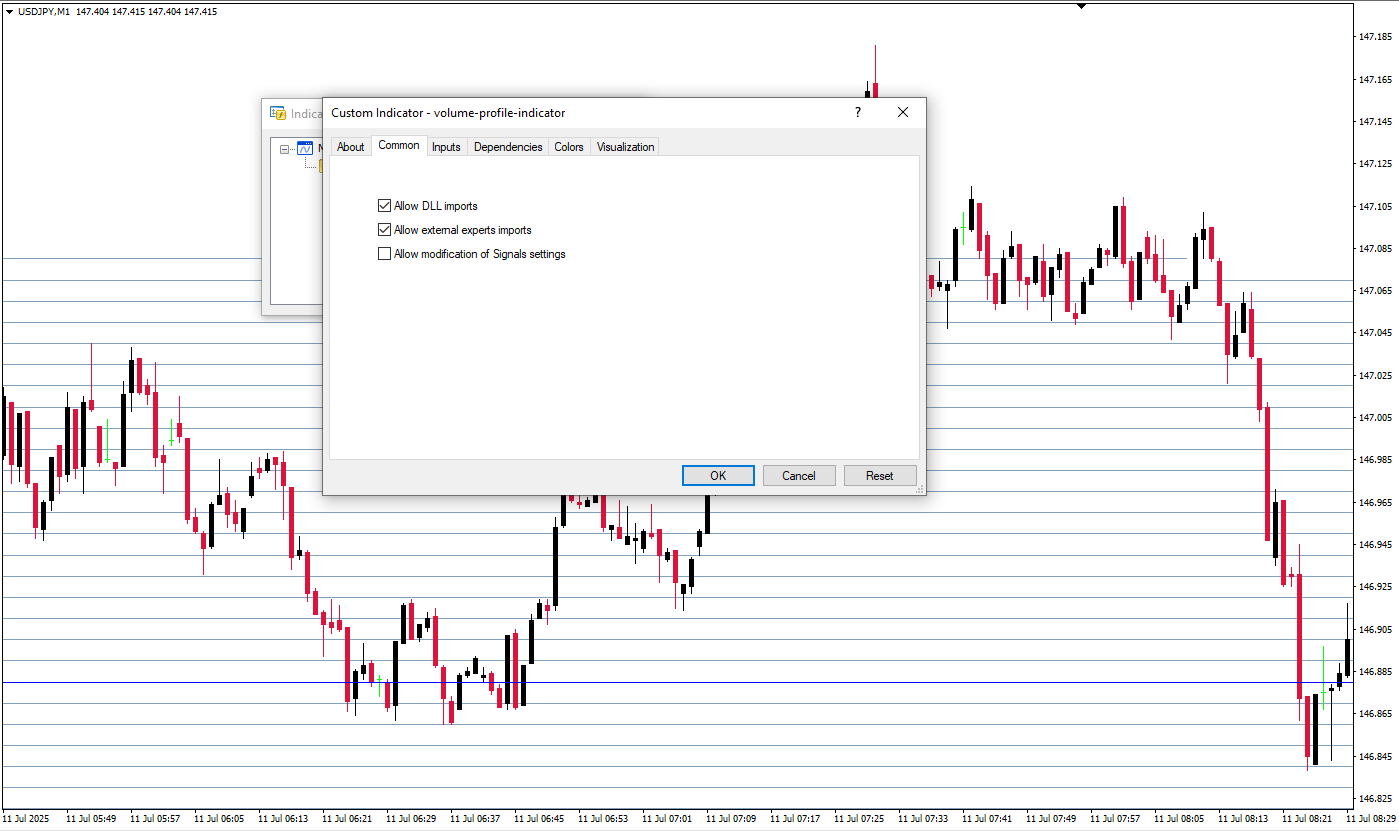Click the chart shift triangle marker

pos(1080,6)
